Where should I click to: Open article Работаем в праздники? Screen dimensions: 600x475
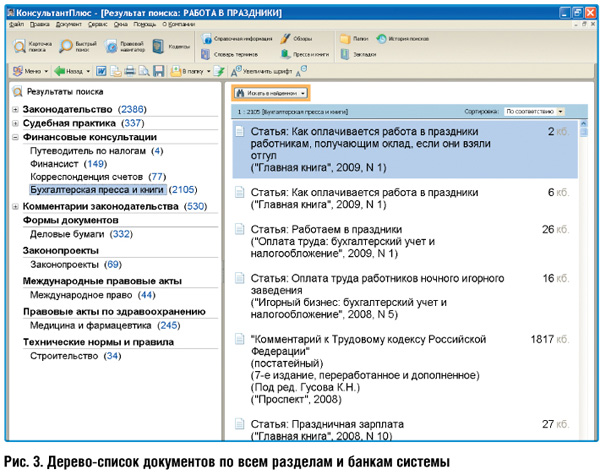click(405, 241)
